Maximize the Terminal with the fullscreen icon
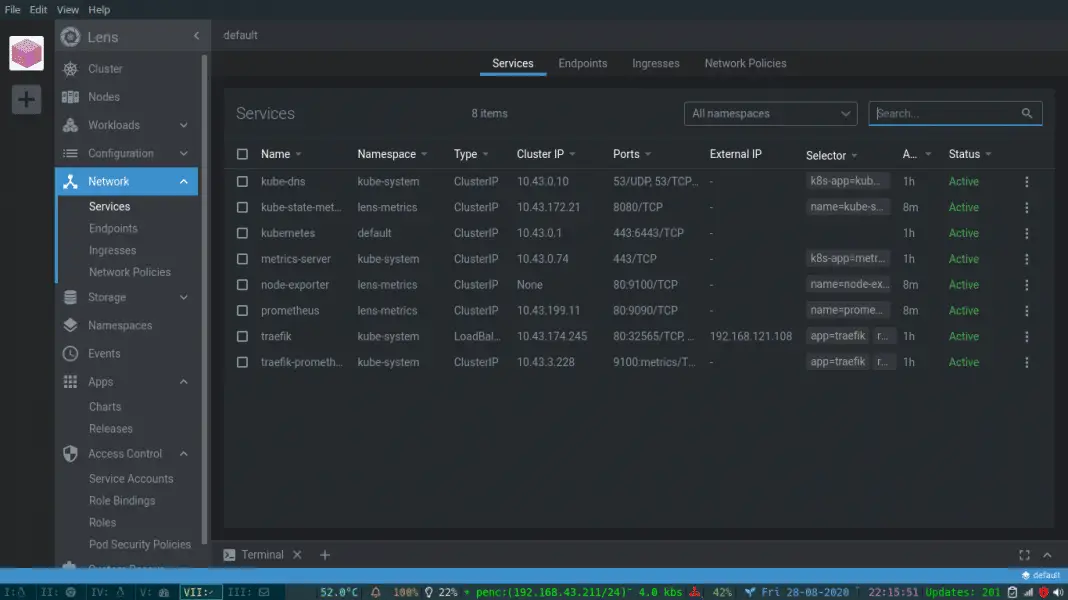 pos(1024,554)
